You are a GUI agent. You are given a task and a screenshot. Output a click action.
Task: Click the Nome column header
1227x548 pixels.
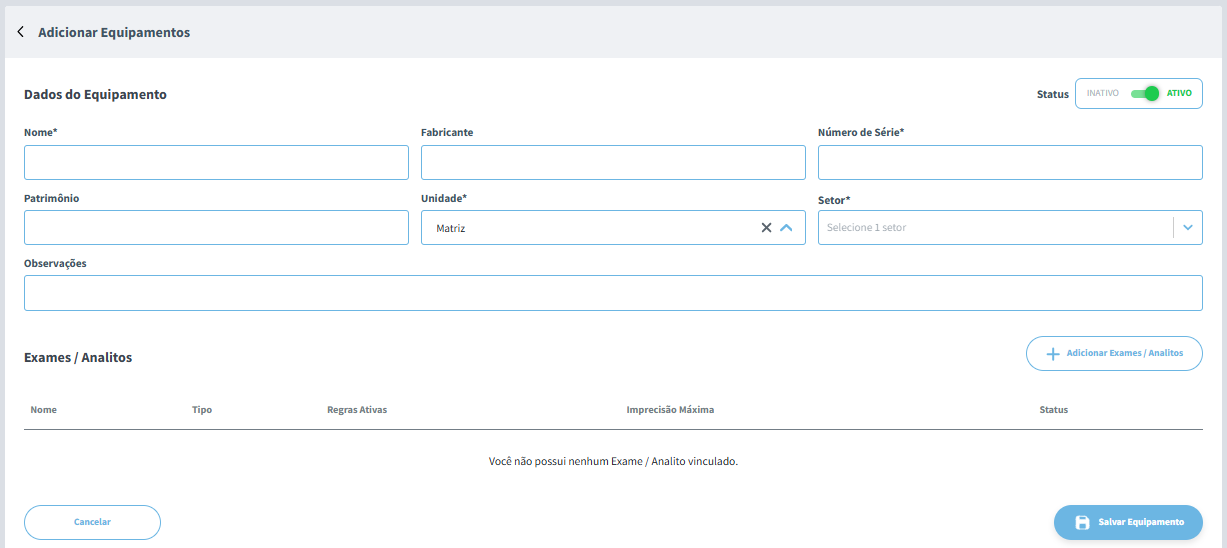(44, 410)
